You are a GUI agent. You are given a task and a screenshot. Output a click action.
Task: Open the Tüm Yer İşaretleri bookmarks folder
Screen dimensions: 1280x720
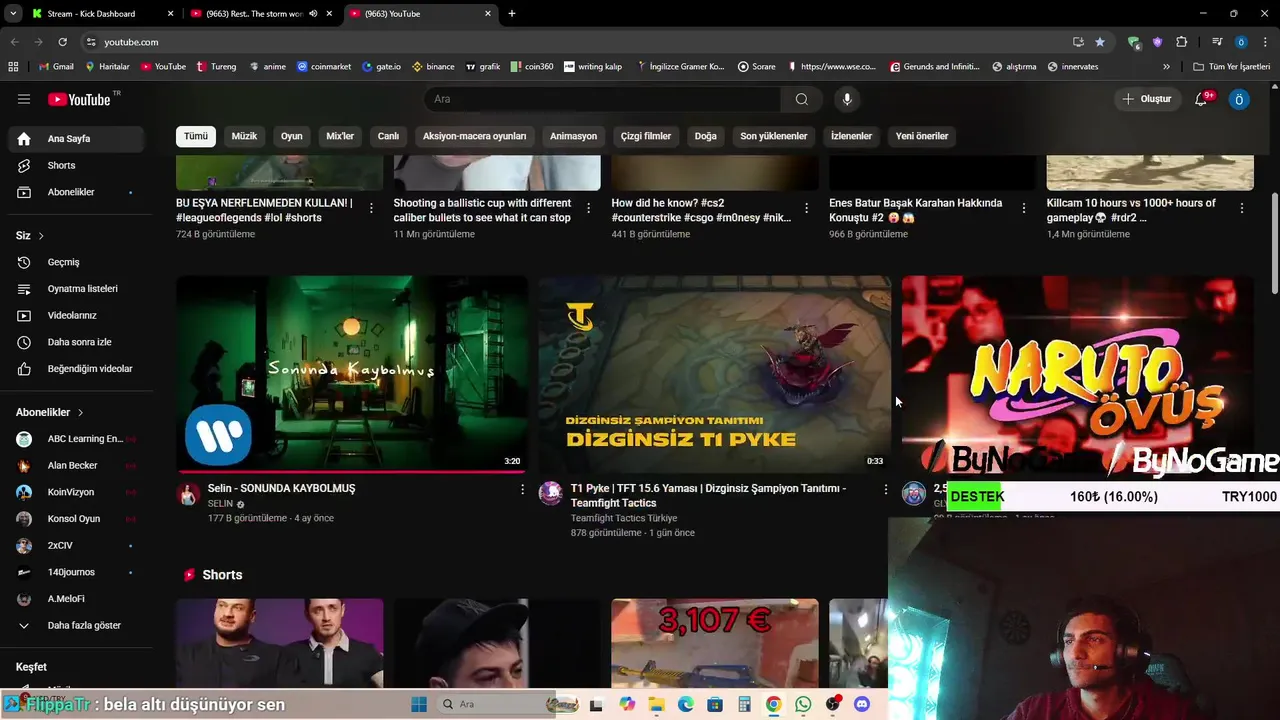tap(1232, 67)
